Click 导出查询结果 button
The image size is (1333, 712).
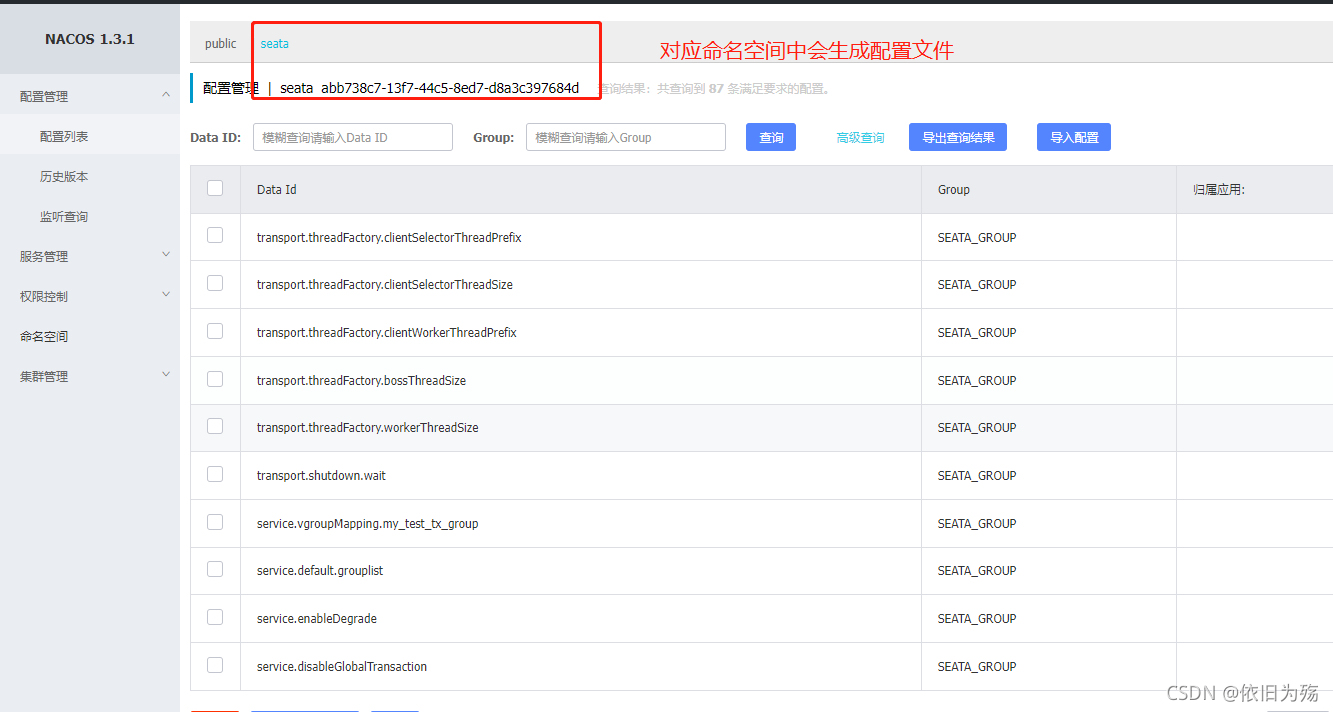[x=958, y=137]
